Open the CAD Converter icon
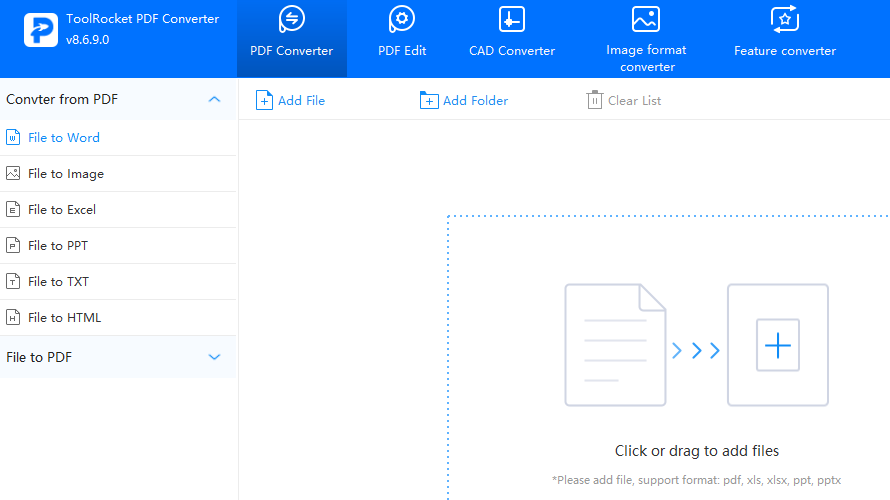The image size is (890, 500). pos(512,19)
